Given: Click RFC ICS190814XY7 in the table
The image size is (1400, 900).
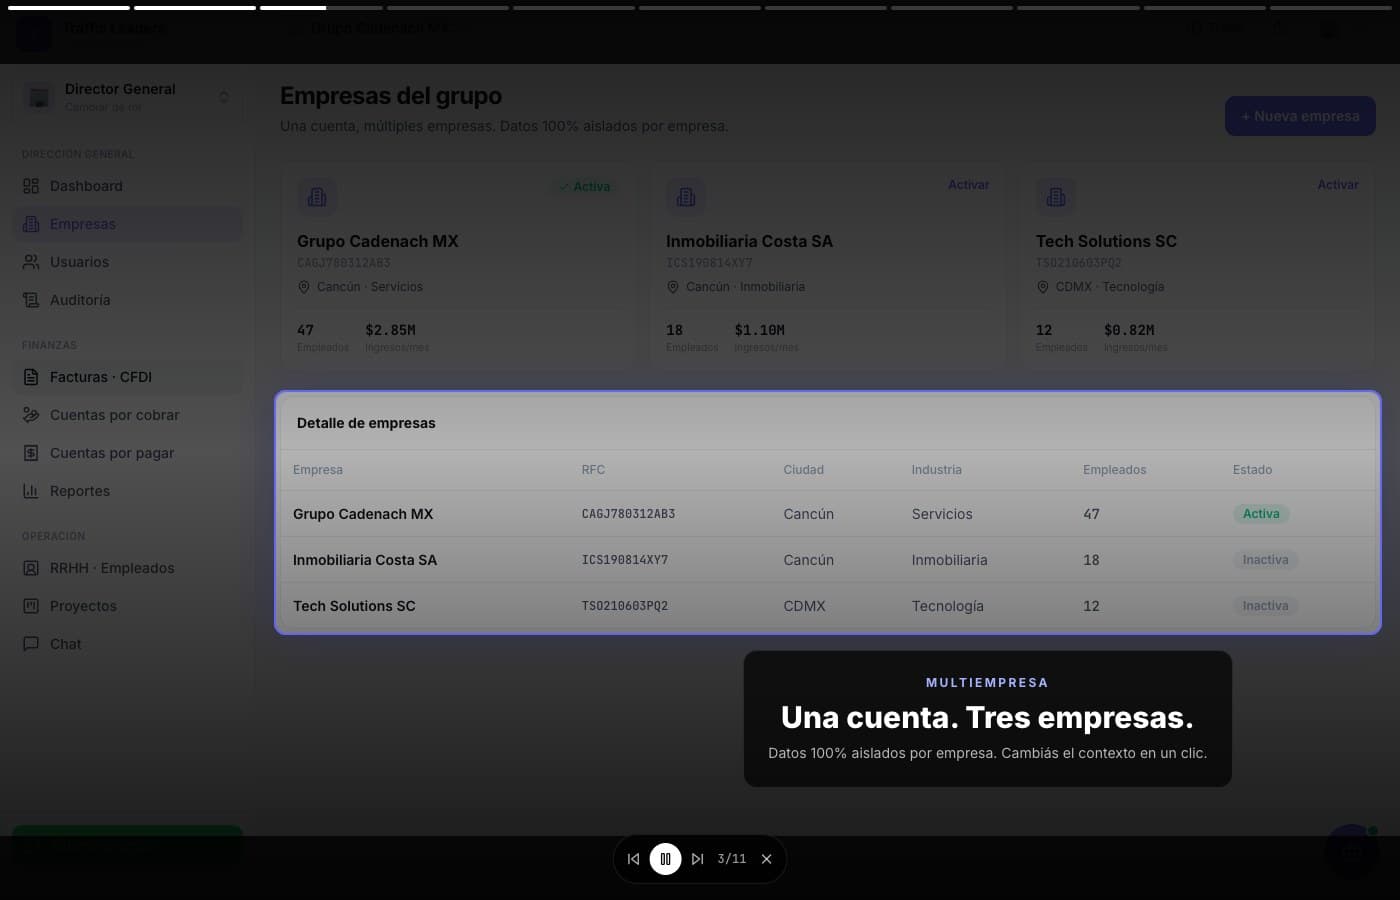Looking at the screenshot, I should (x=625, y=560).
